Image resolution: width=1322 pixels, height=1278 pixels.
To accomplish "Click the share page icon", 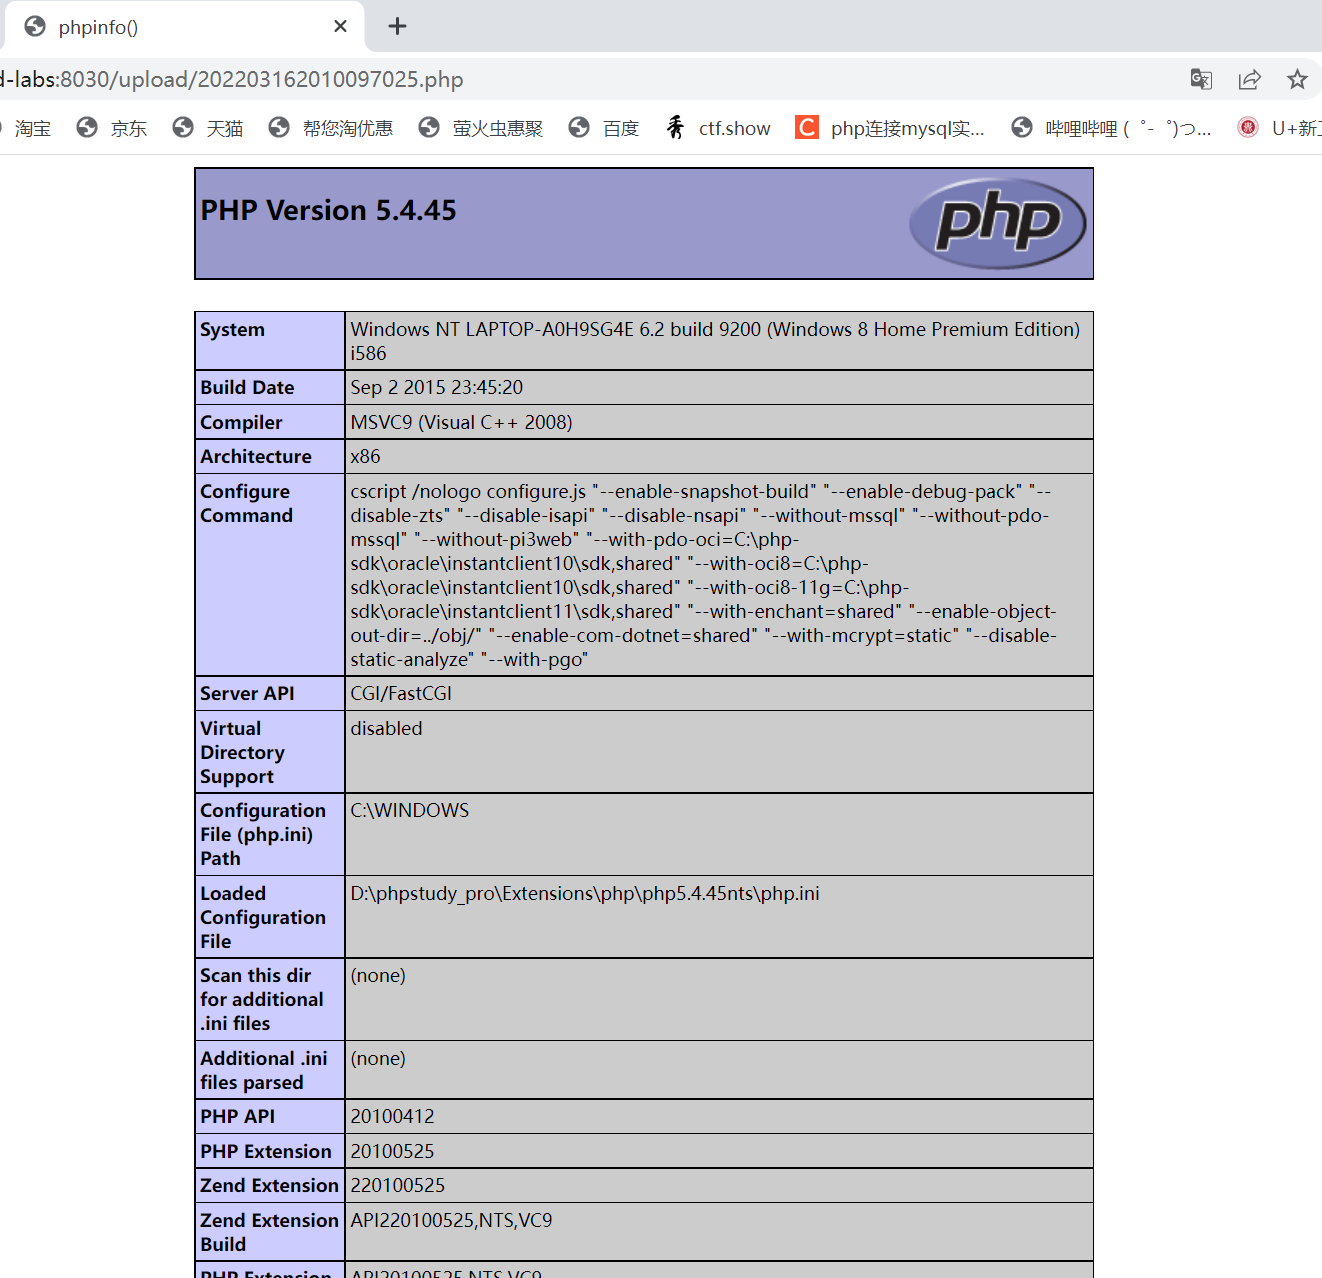I will pyautogui.click(x=1249, y=79).
